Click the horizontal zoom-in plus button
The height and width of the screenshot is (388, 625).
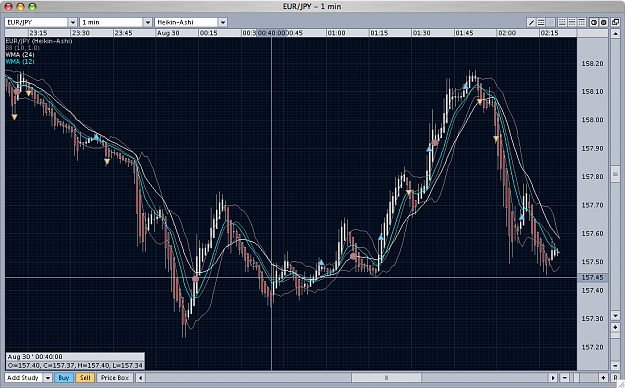(x=603, y=378)
